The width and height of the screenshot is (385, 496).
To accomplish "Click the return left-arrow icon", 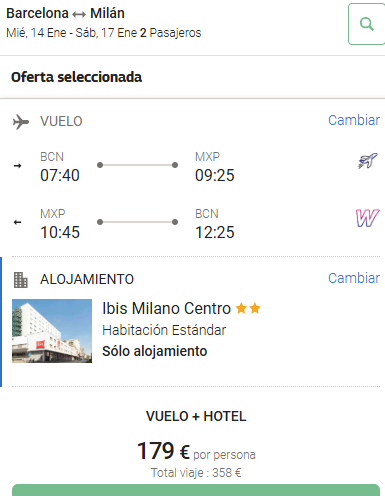I will point(17,222).
